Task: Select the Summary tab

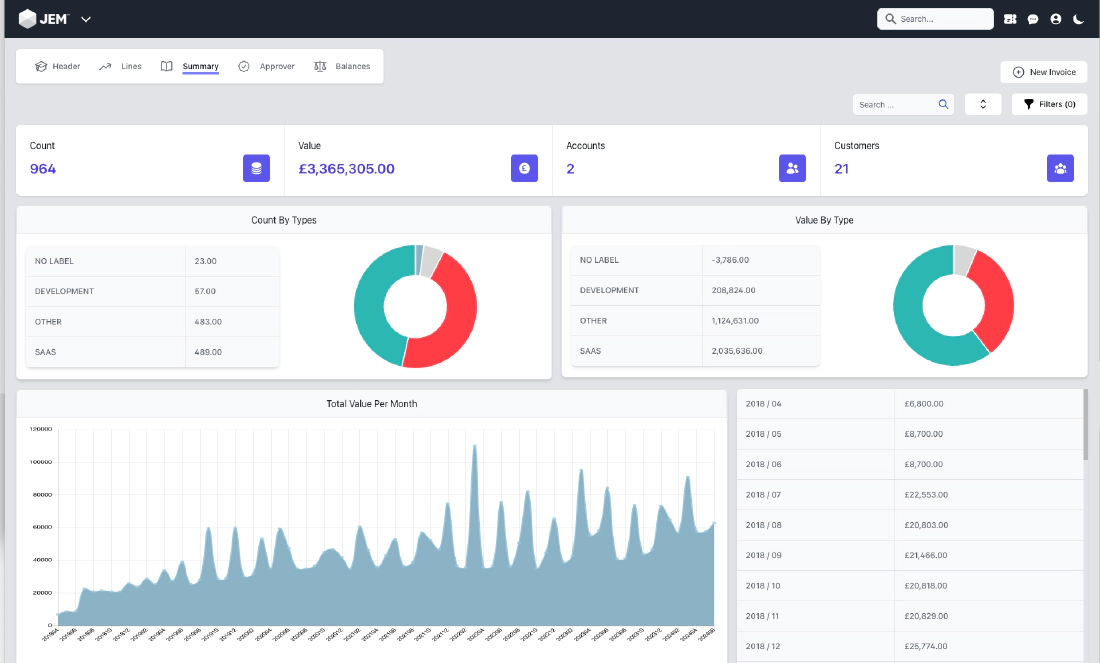Action: click(x=190, y=66)
